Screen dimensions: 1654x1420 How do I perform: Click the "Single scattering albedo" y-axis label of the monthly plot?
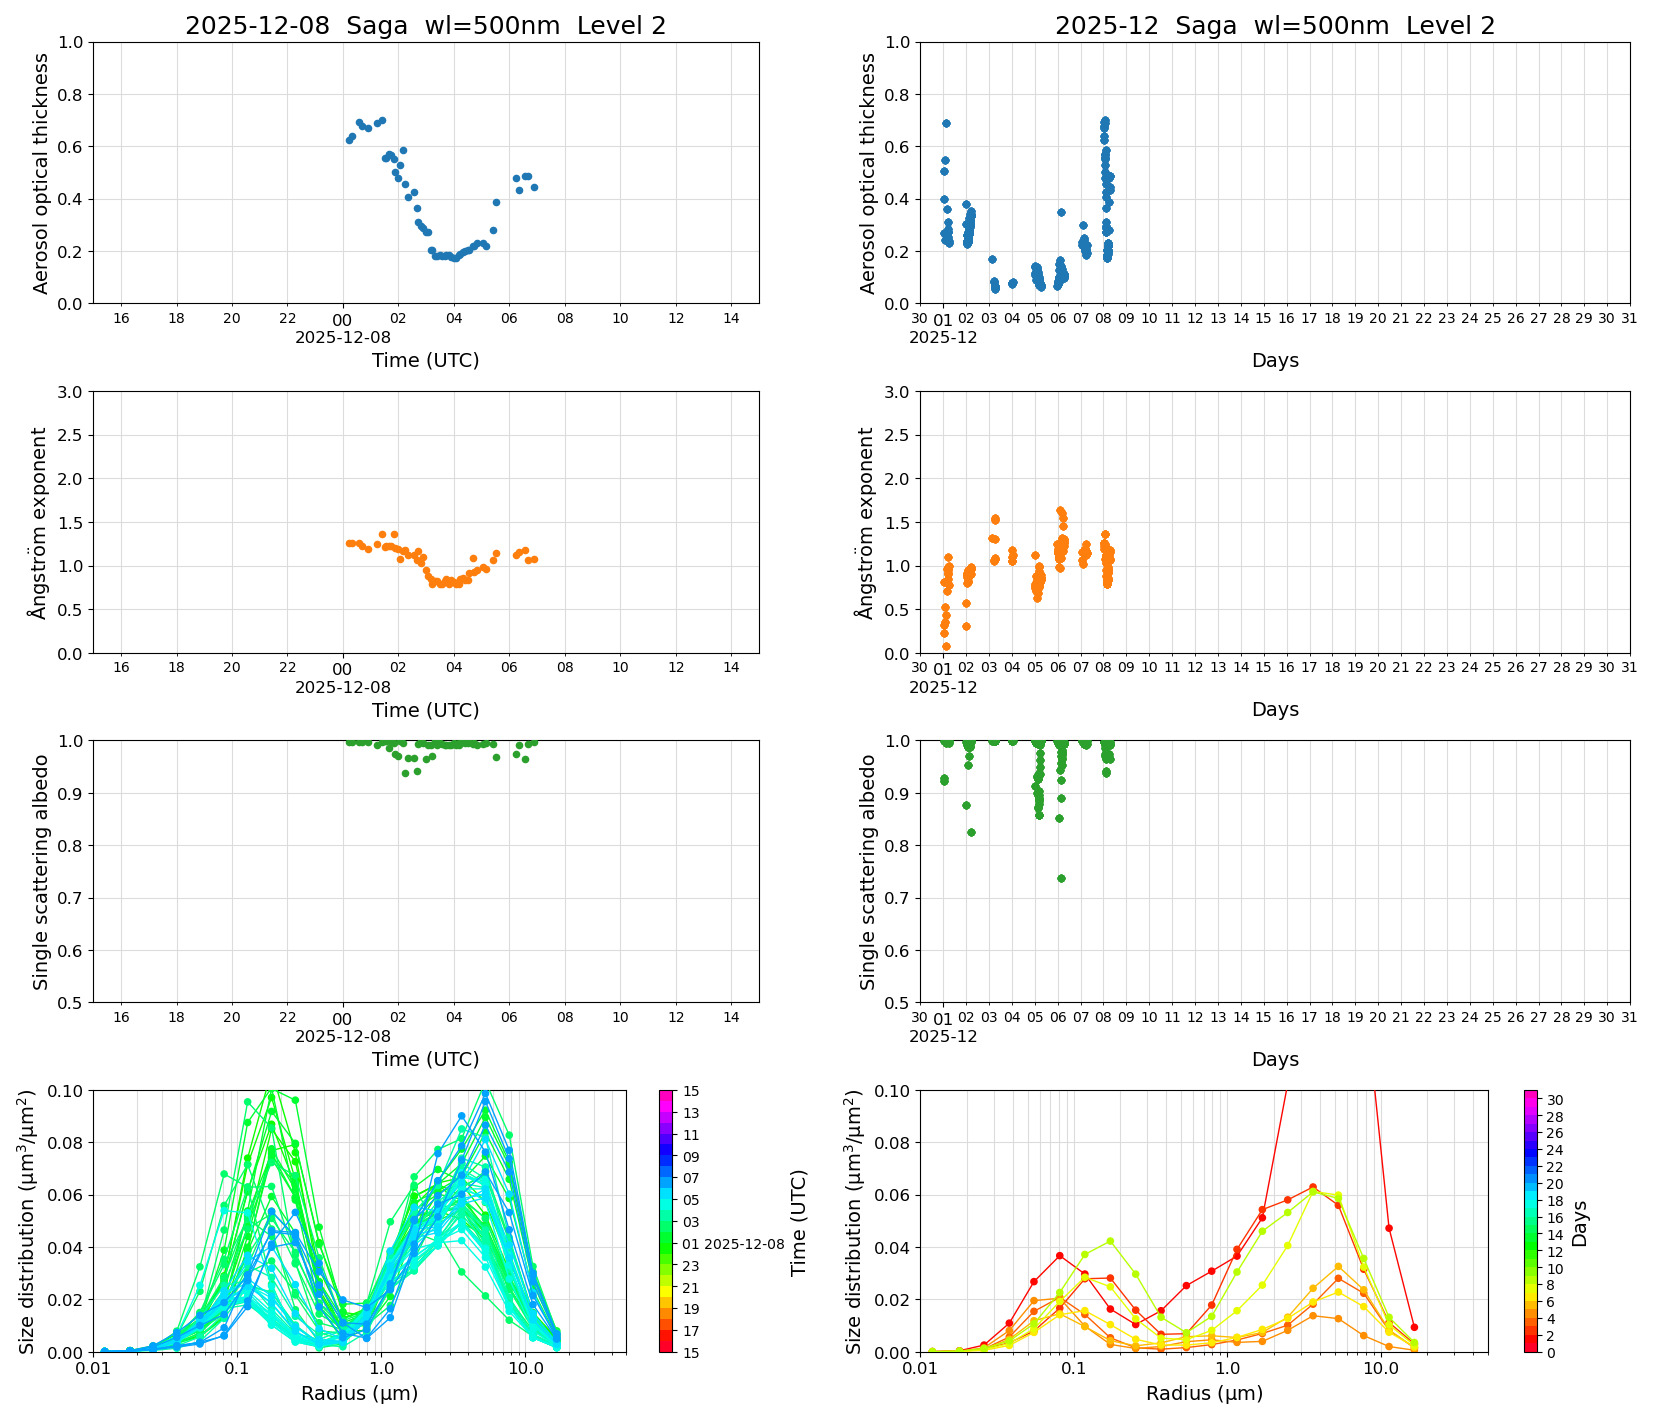click(867, 872)
